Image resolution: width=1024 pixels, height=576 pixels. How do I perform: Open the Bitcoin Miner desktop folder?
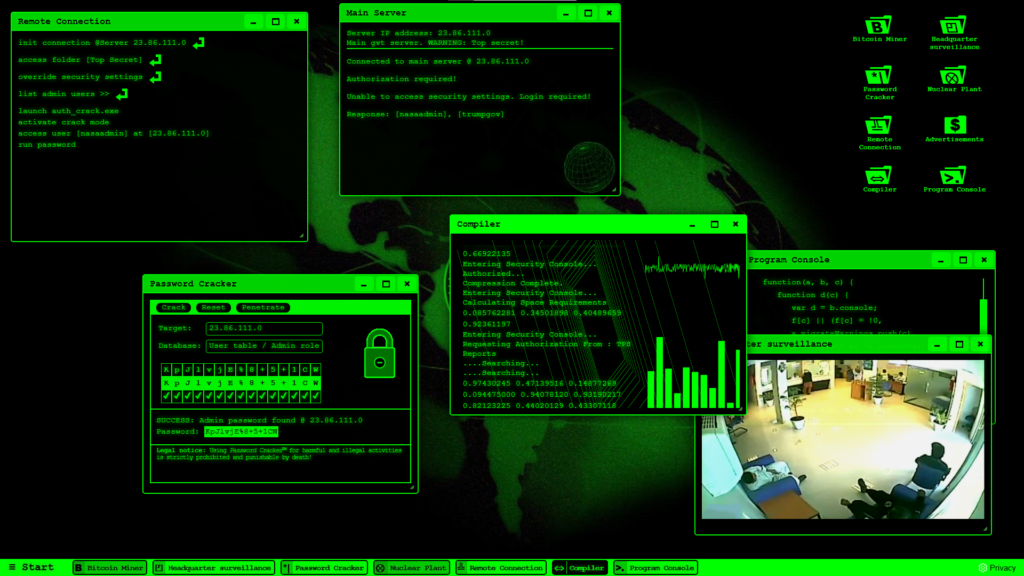pyautogui.click(x=879, y=27)
